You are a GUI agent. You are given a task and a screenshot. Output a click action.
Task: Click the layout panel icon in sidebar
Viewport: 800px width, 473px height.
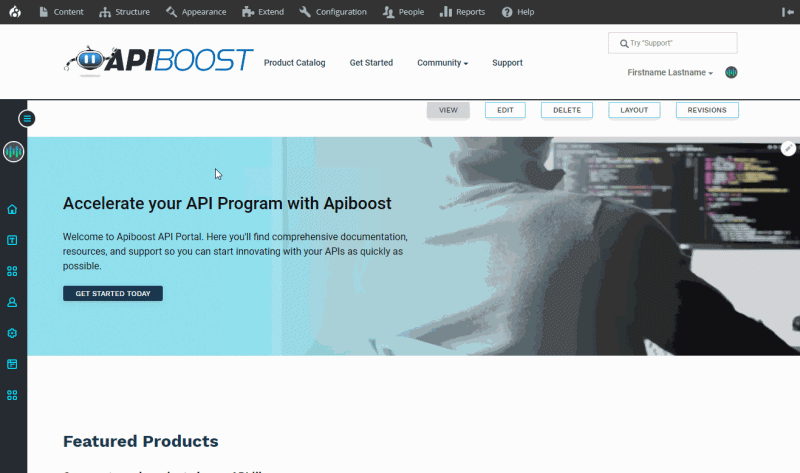click(x=12, y=364)
